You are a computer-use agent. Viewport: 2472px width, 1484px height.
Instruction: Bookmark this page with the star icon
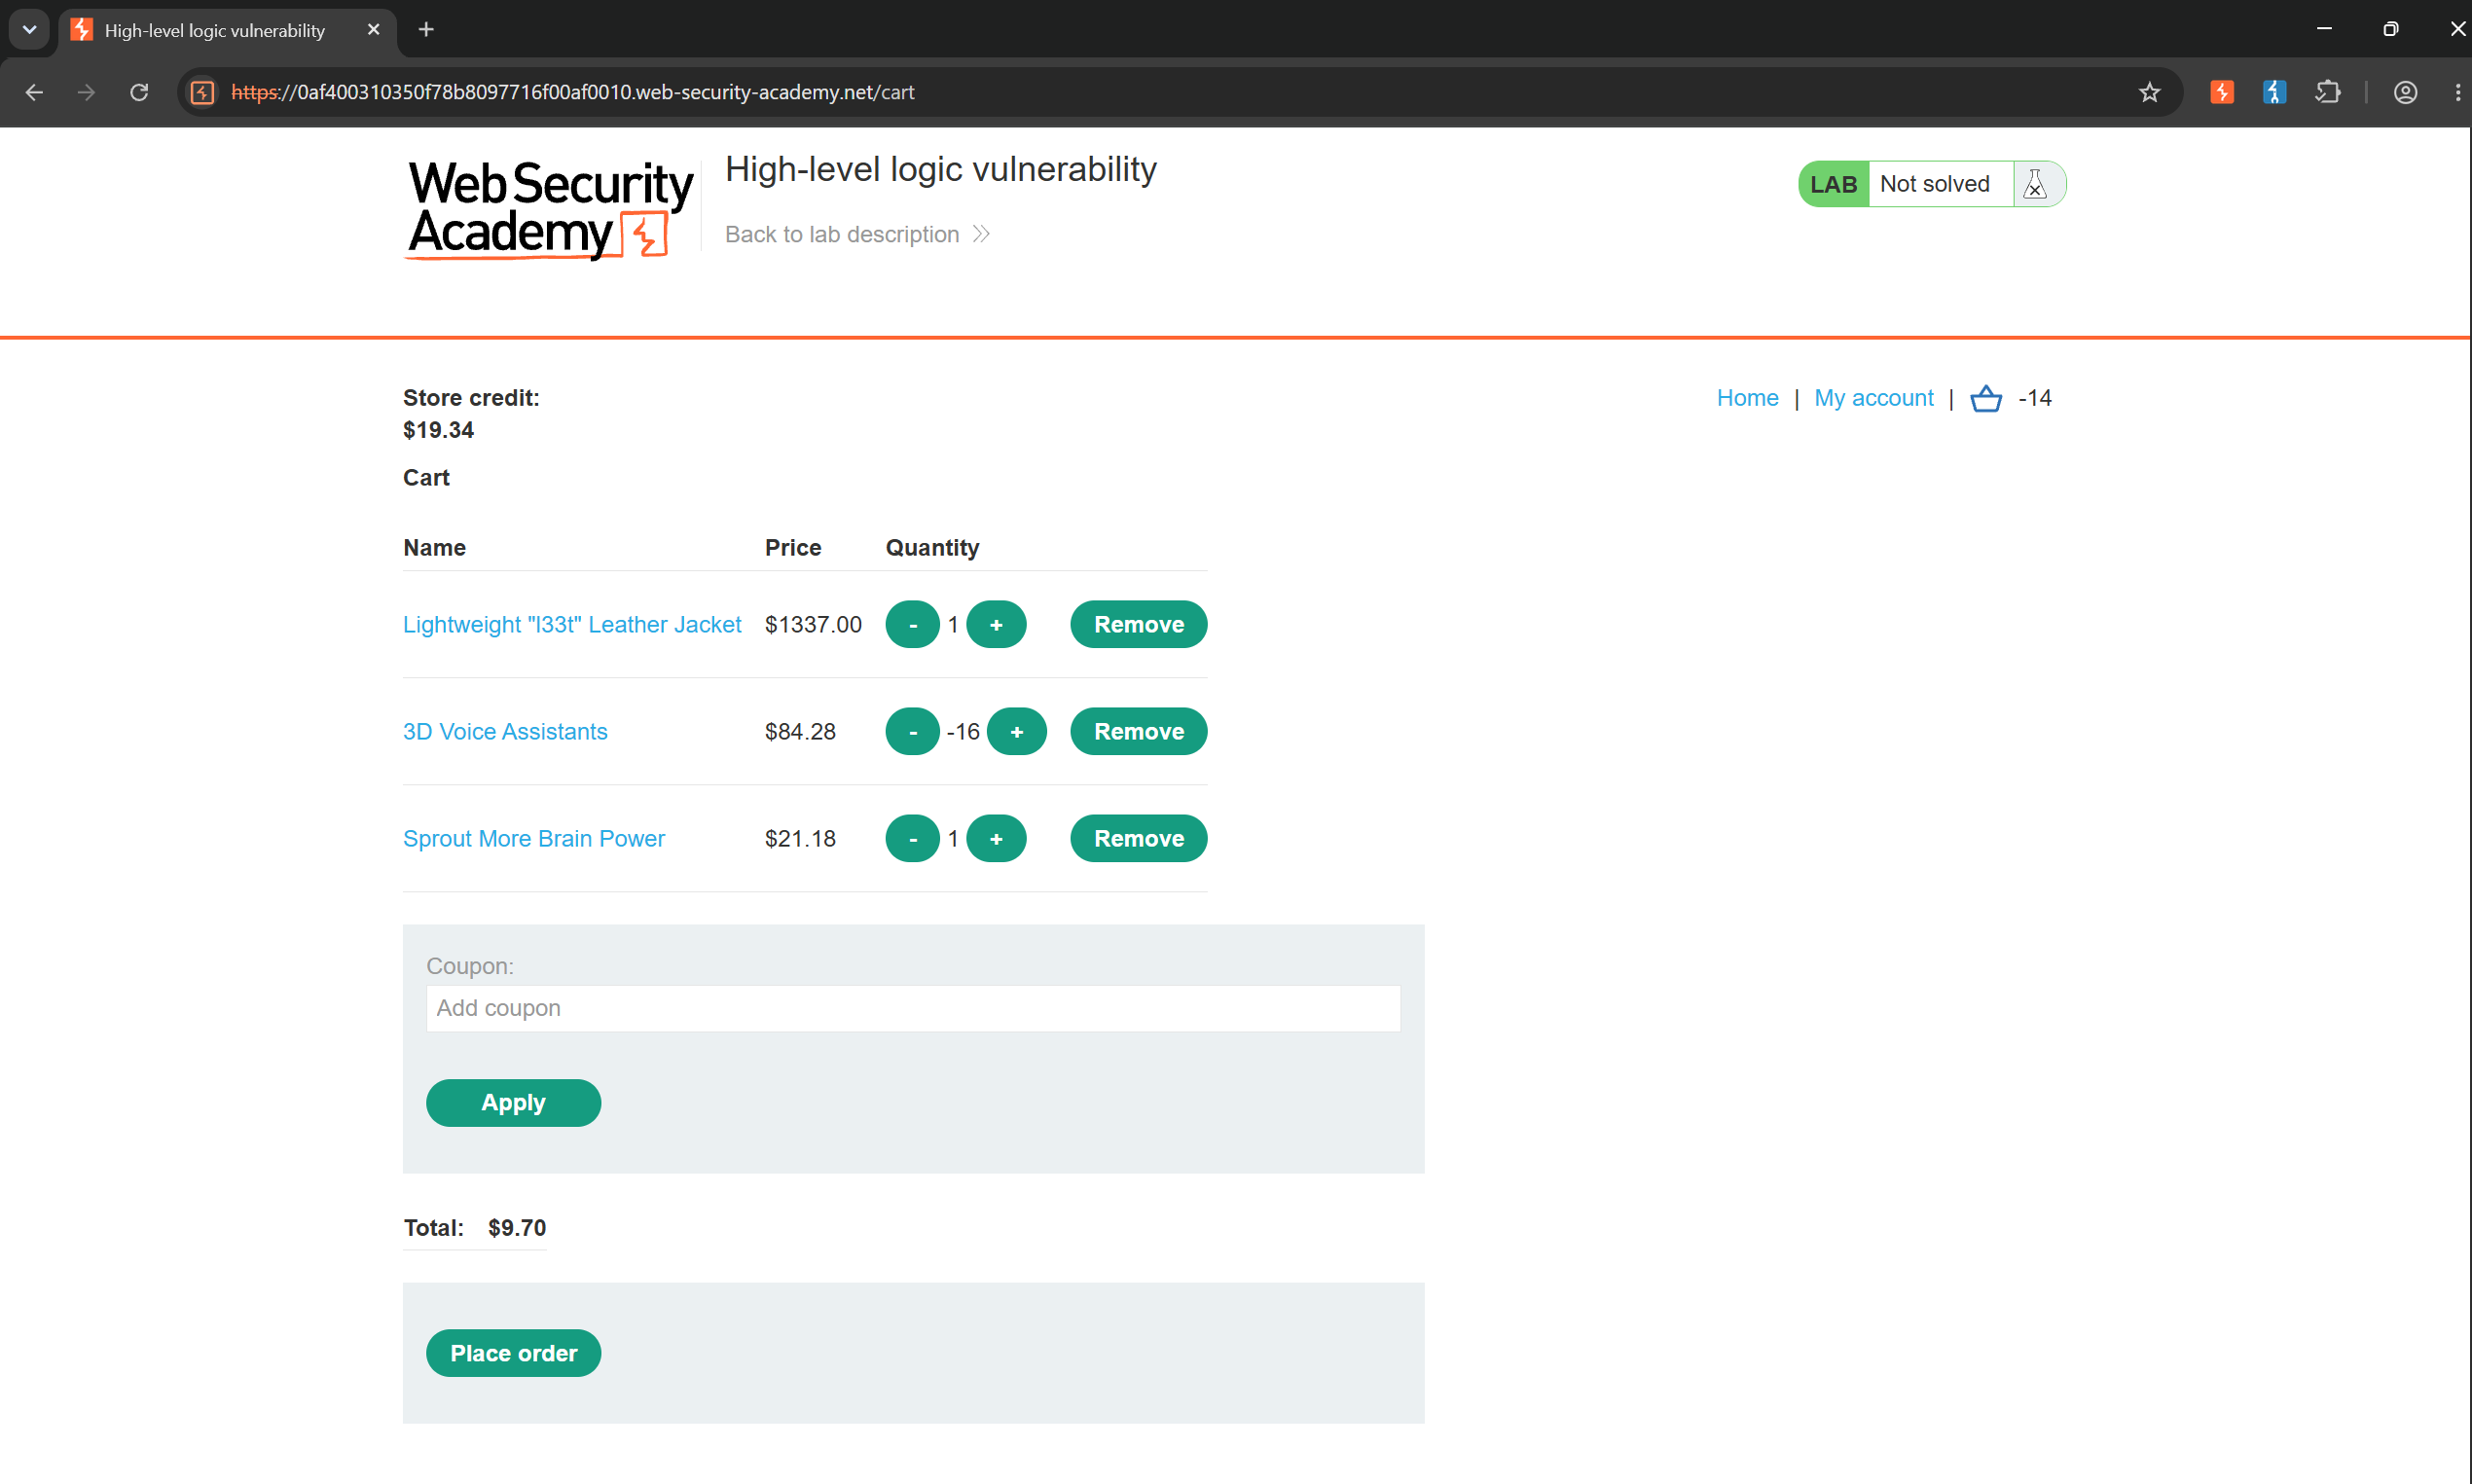click(x=2149, y=92)
